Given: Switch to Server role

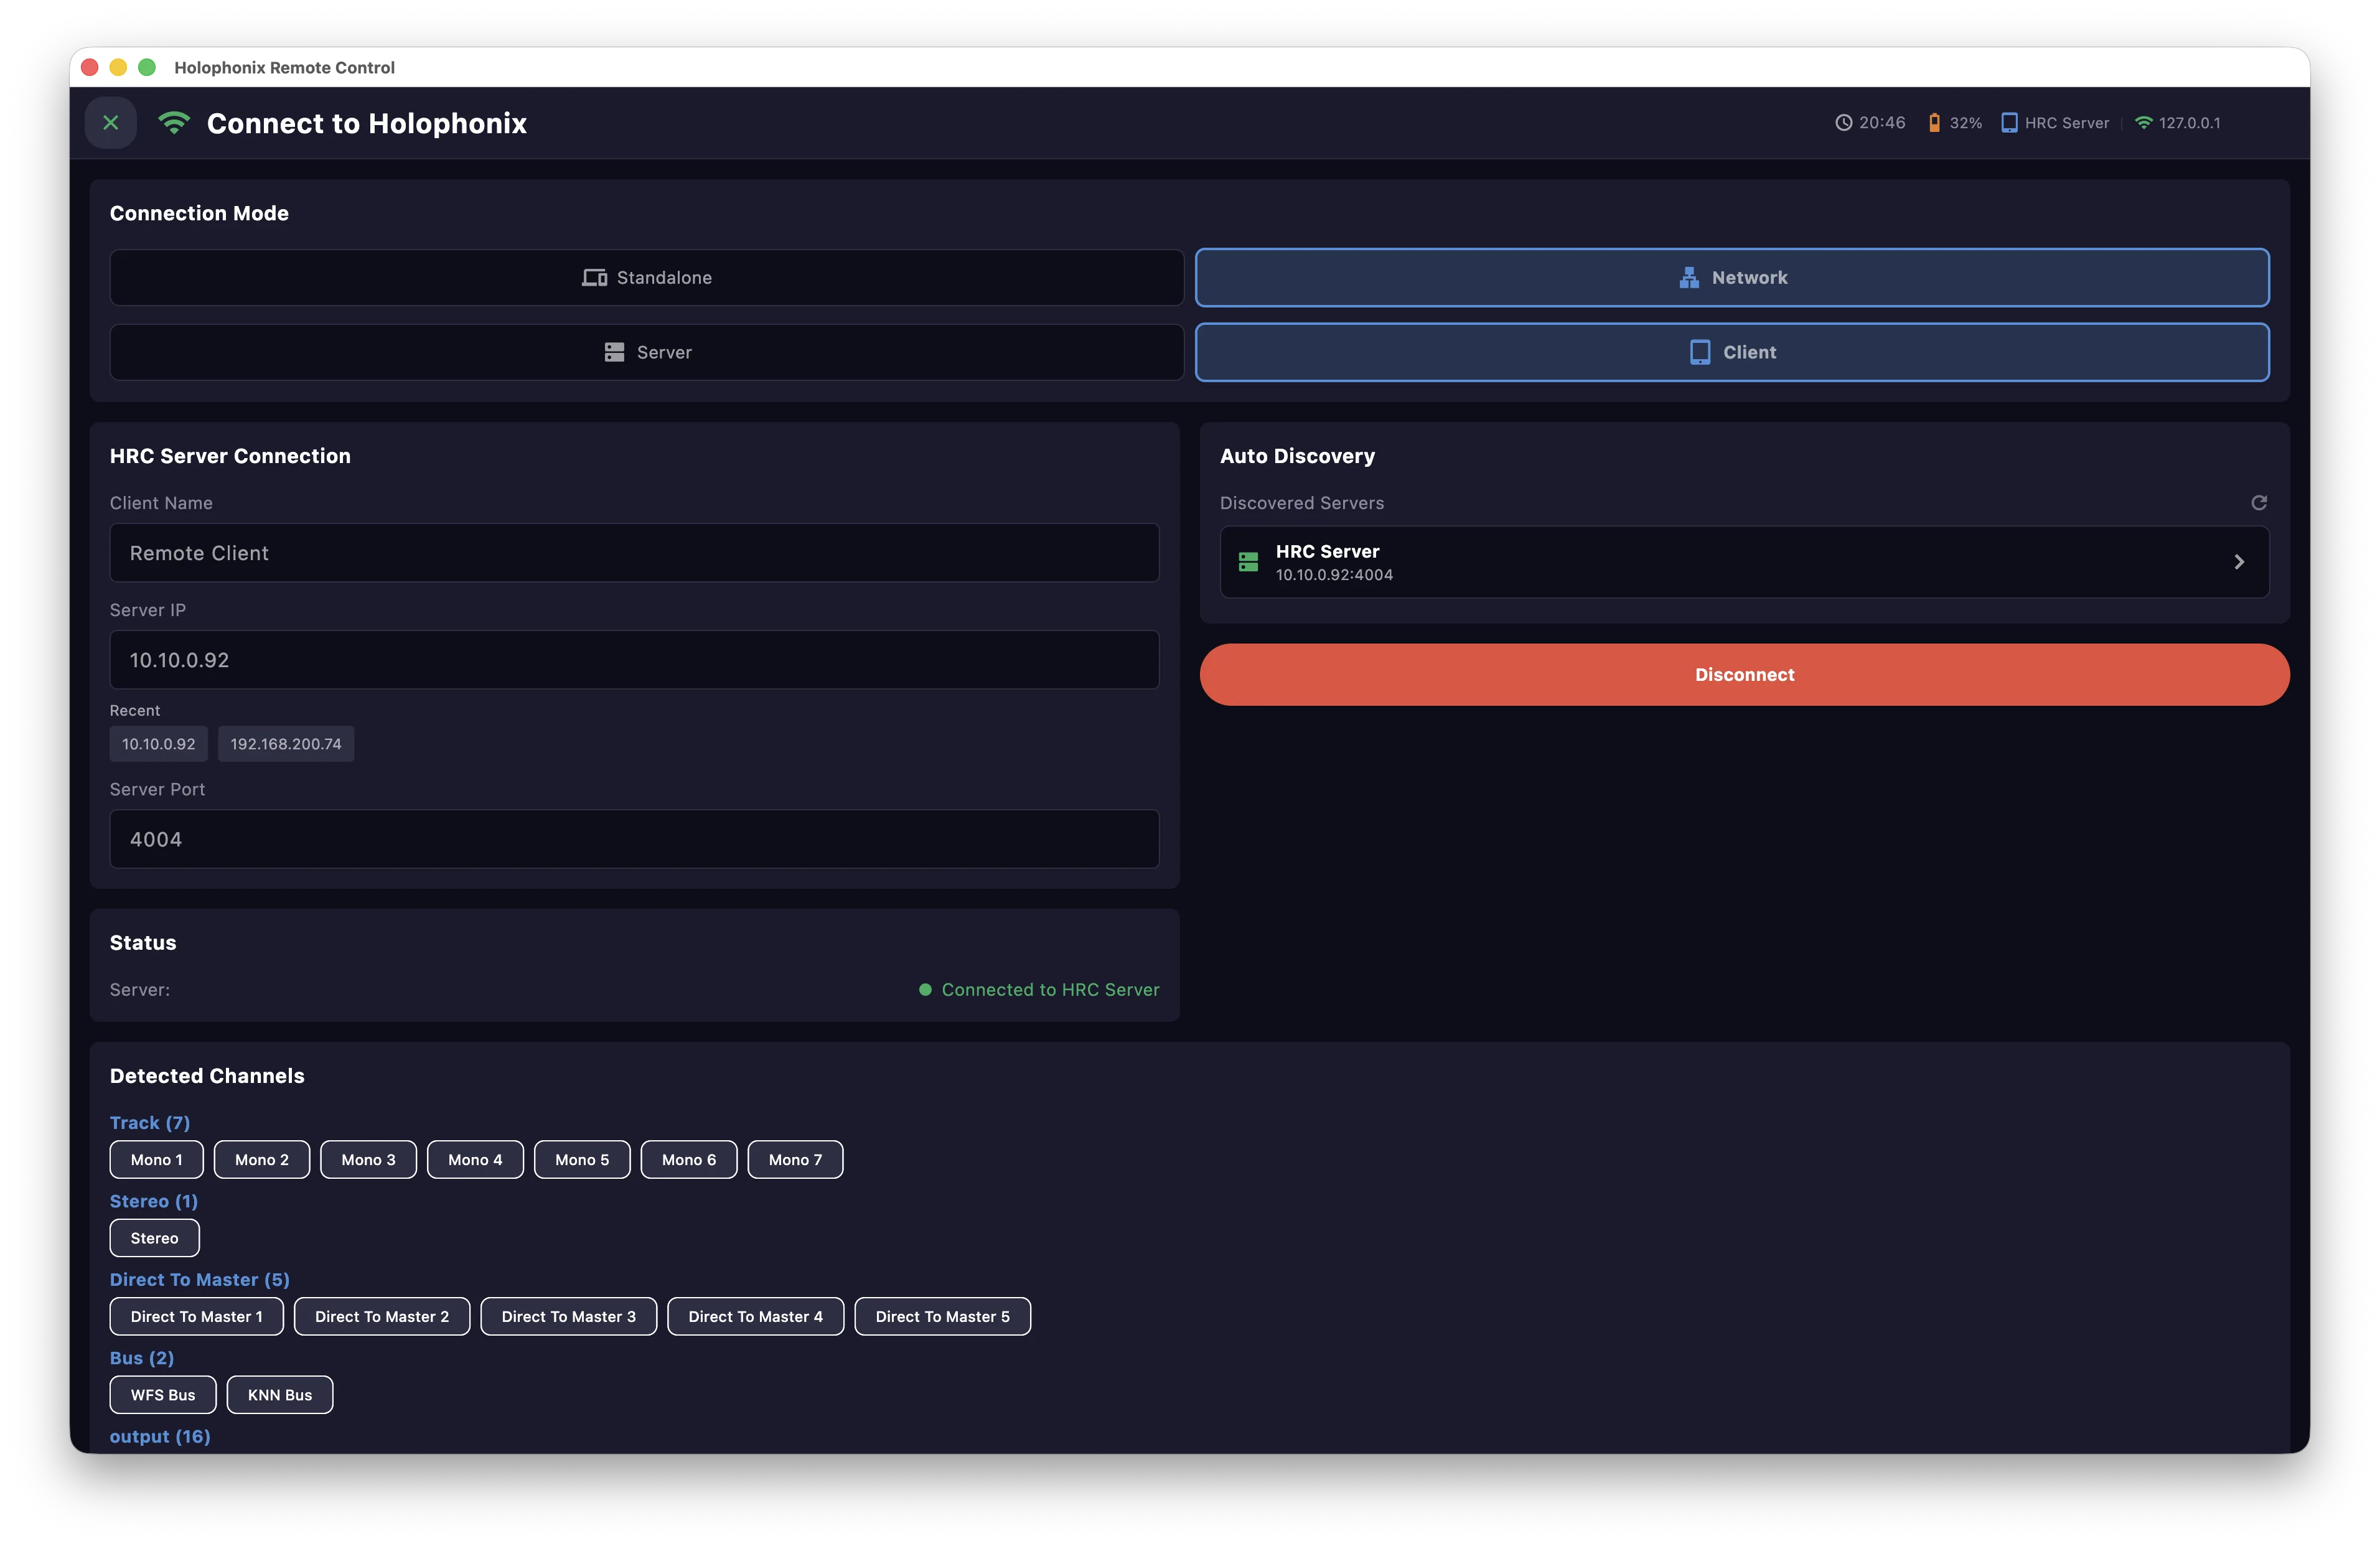Looking at the screenshot, I should click(x=647, y=352).
